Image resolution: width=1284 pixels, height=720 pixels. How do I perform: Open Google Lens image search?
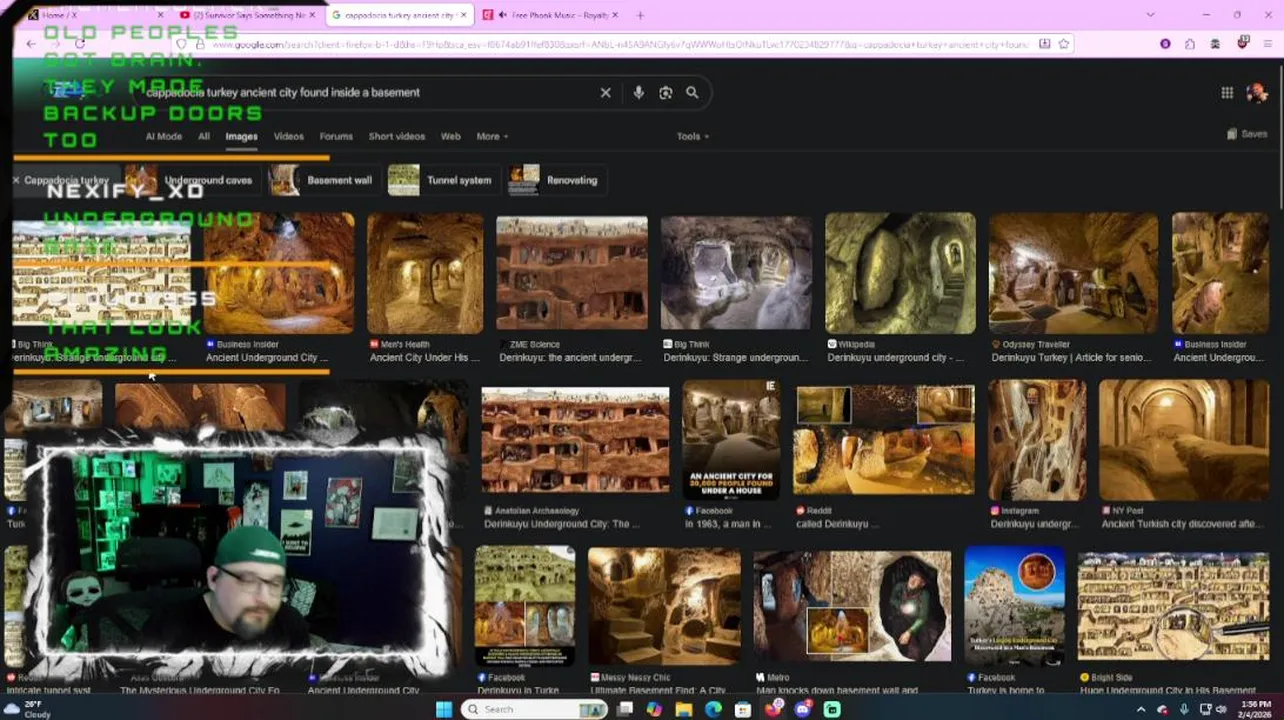(x=665, y=92)
